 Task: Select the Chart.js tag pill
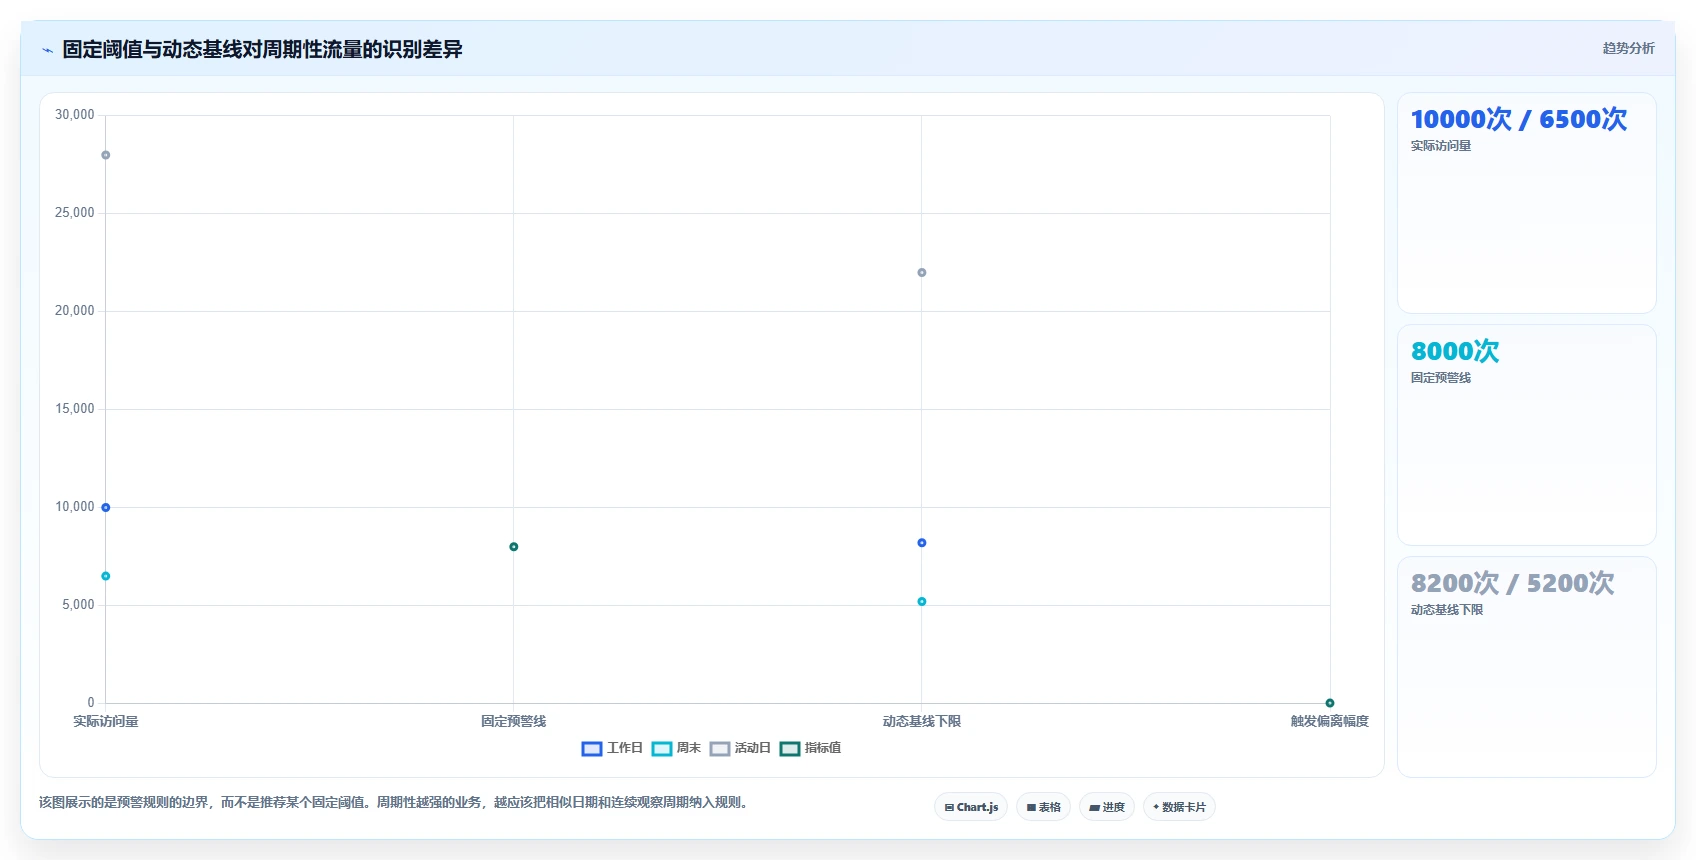click(971, 807)
